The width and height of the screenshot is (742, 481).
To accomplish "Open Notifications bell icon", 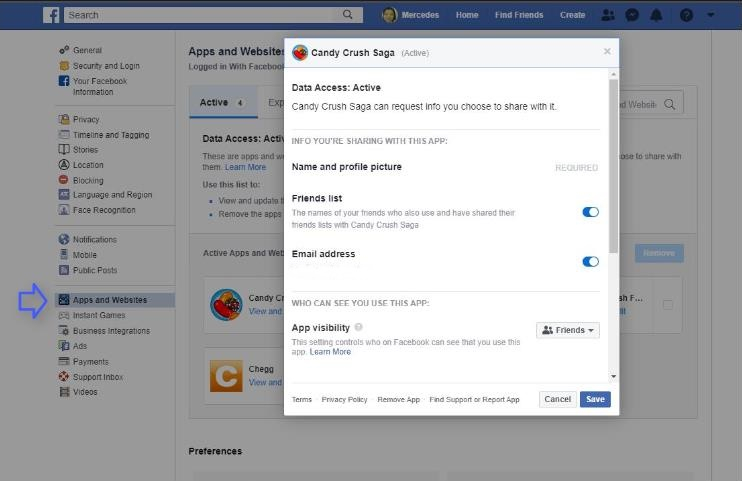I will pyautogui.click(x=656, y=15).
